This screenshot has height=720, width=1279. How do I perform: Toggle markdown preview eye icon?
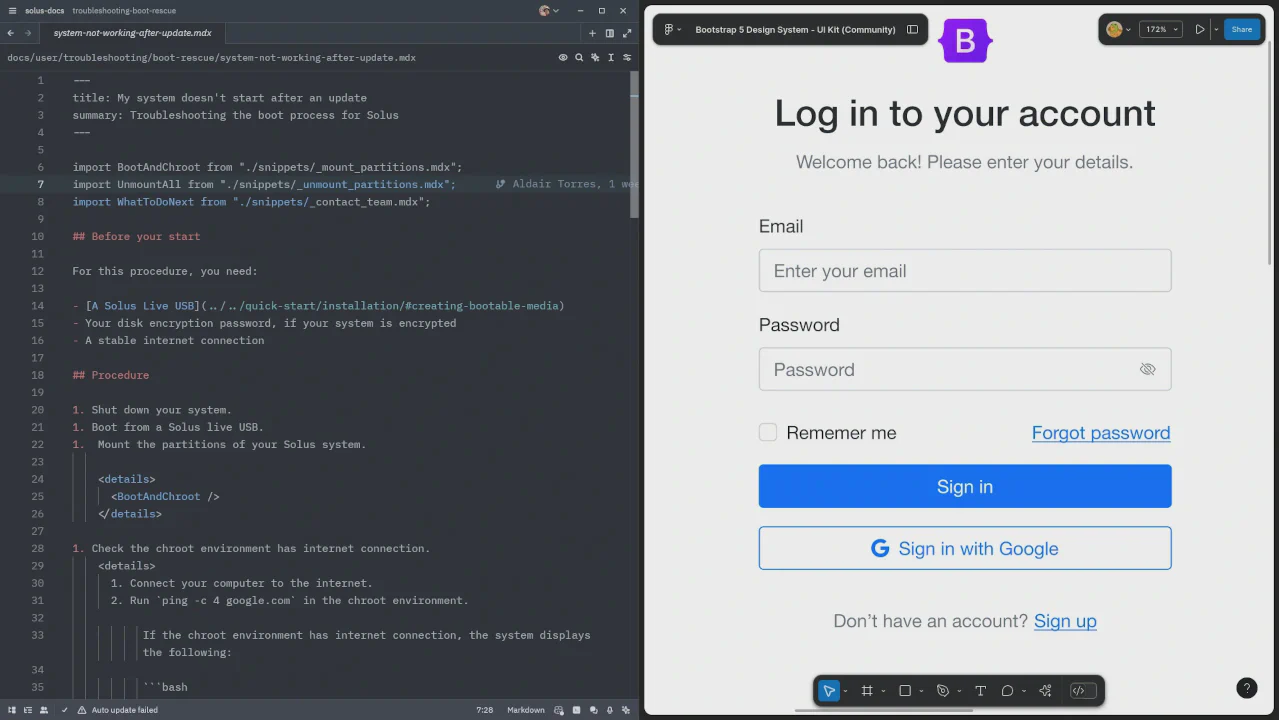pyautogui.click(x=563, y=58)
